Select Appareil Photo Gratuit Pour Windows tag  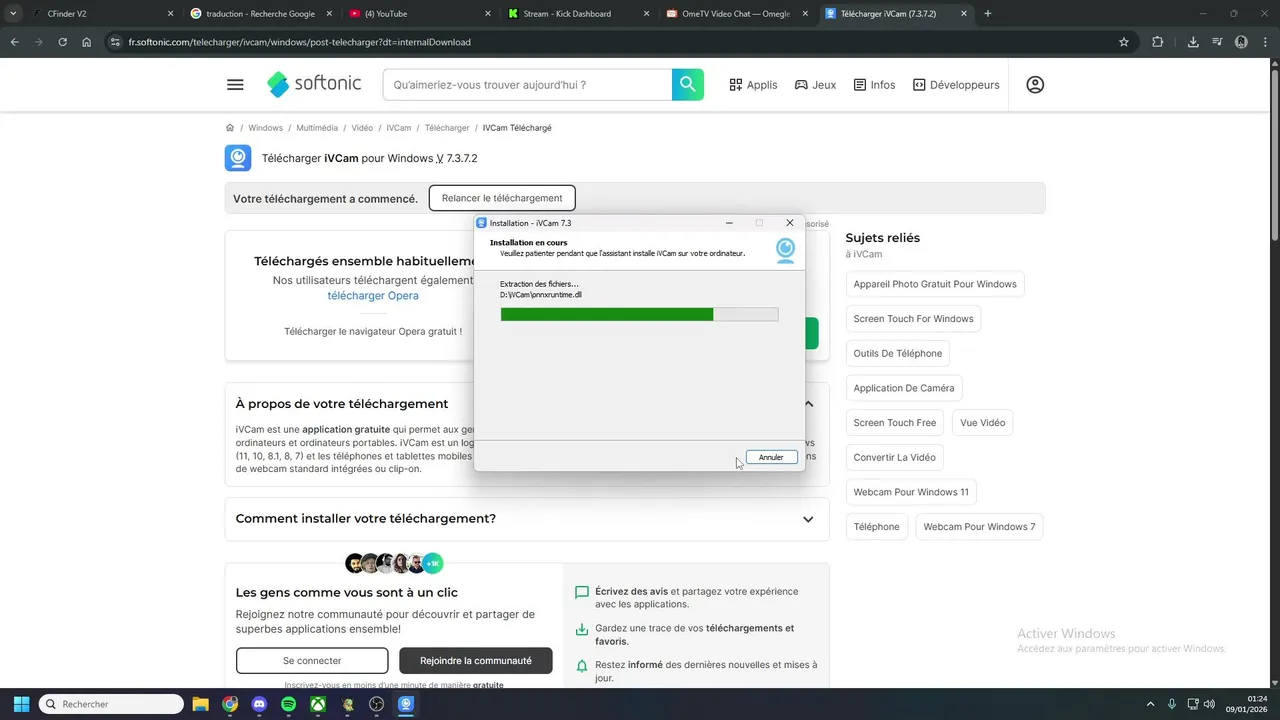click(935, 284)
